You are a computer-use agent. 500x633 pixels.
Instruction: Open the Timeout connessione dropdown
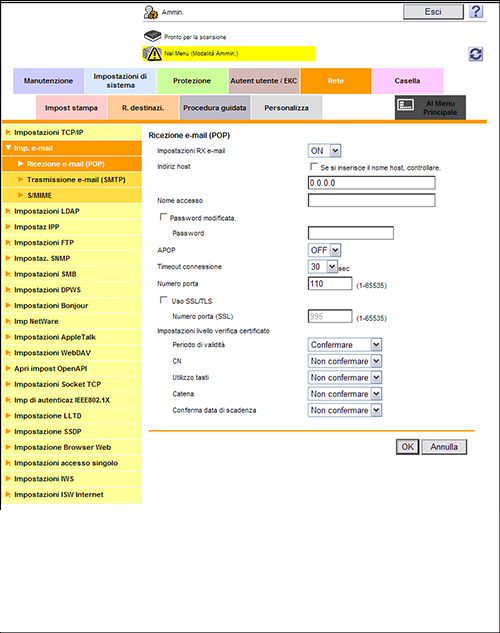coord(323,266)
